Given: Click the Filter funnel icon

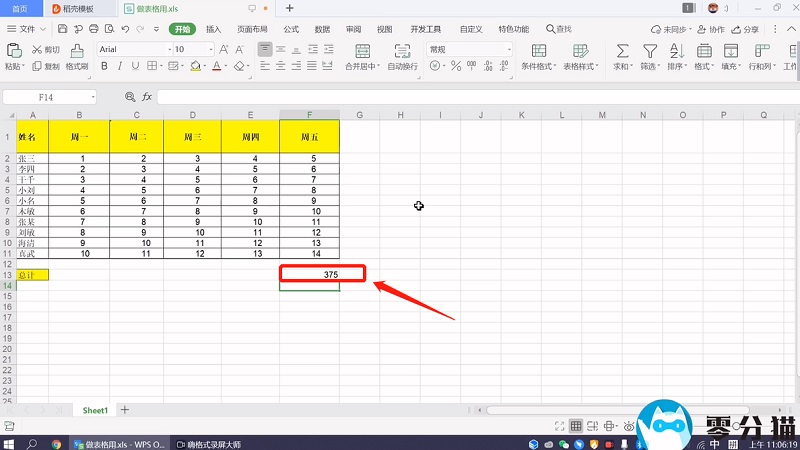Looking at the screenshot, I should pos(649,50).
